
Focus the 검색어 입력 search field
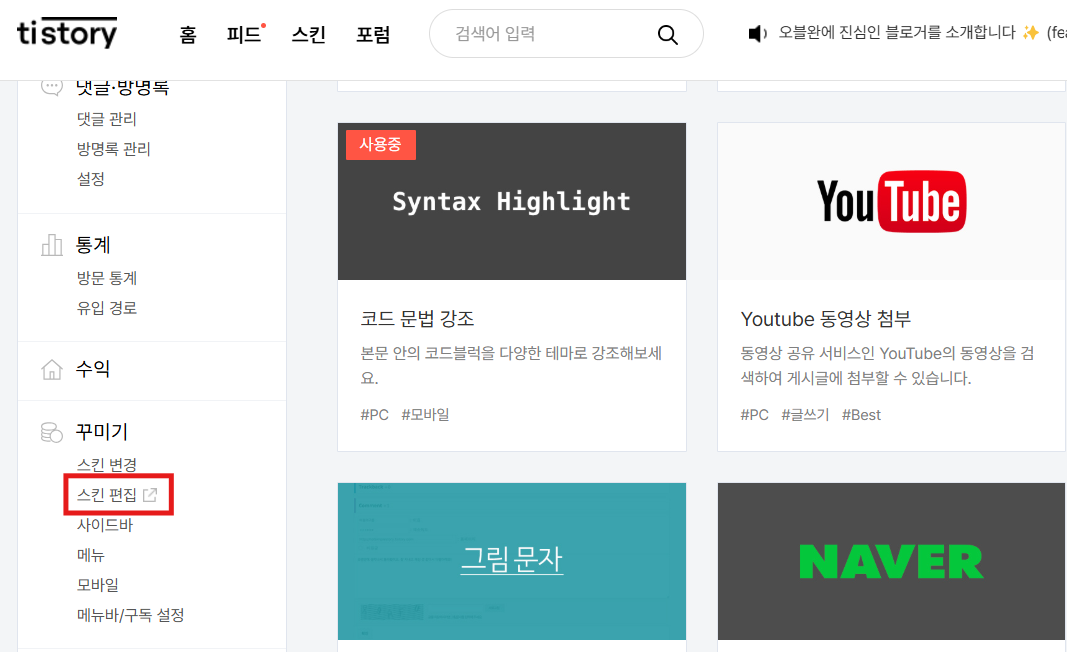tap(566, 33)
